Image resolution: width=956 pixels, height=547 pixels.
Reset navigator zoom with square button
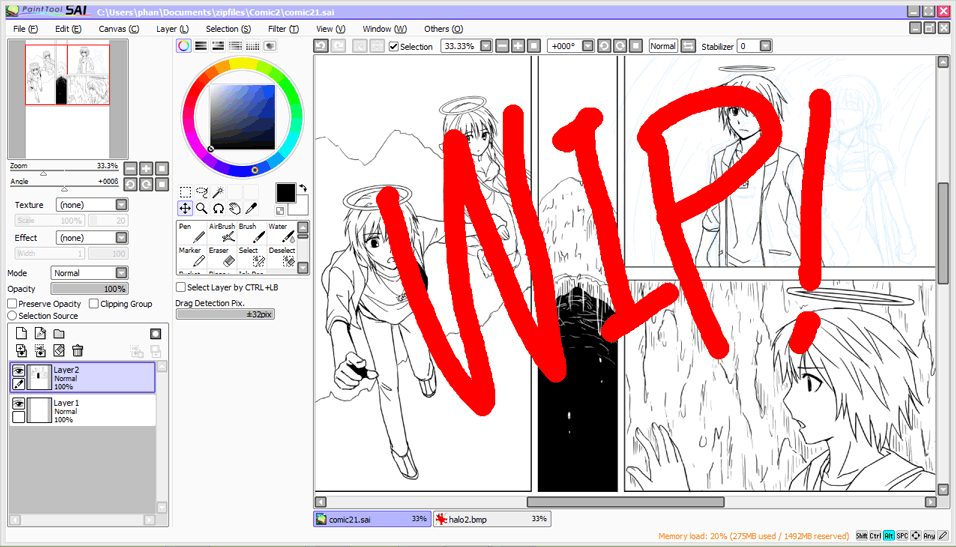[162, 169]
